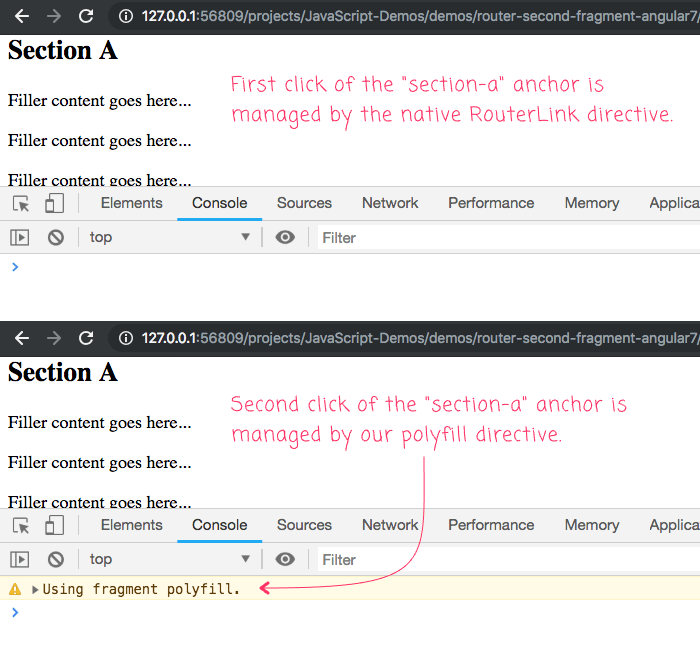This screenshot has width=700, height=665.
Task: Focus the Filter field in top DevTools console
Action: point(508,237)
